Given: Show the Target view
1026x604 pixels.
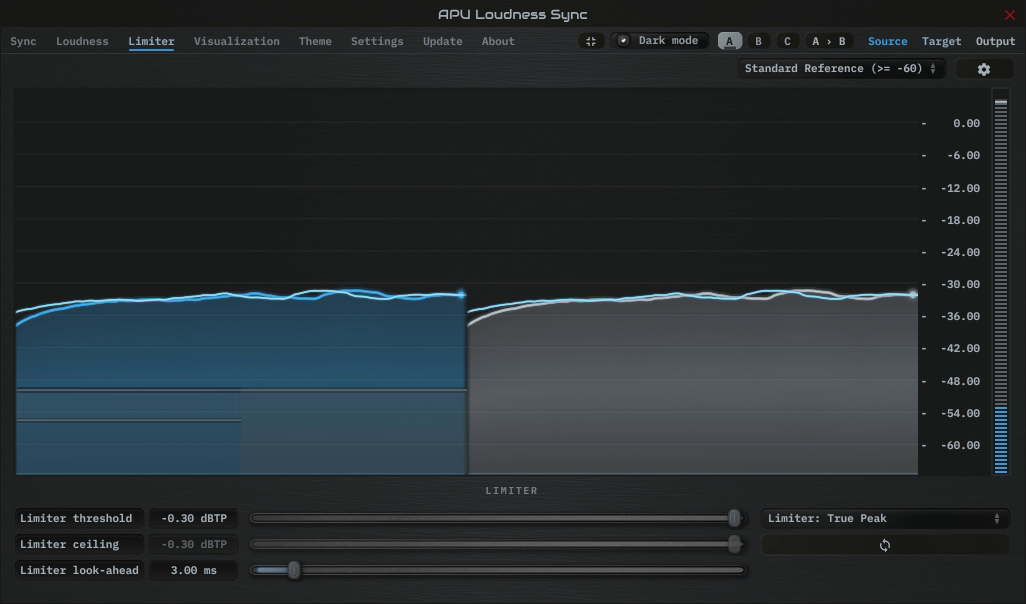Looking at the screenshot, I should [942, 41].
